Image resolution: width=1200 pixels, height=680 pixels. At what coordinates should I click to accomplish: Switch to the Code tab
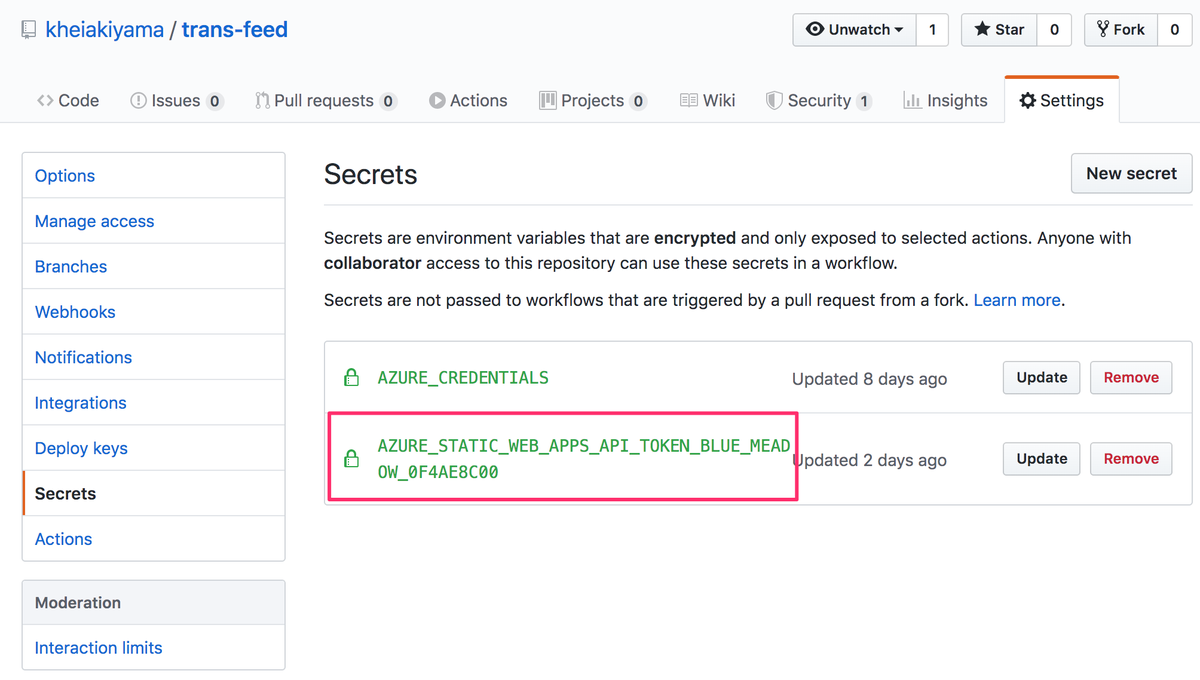click(68, 100)
